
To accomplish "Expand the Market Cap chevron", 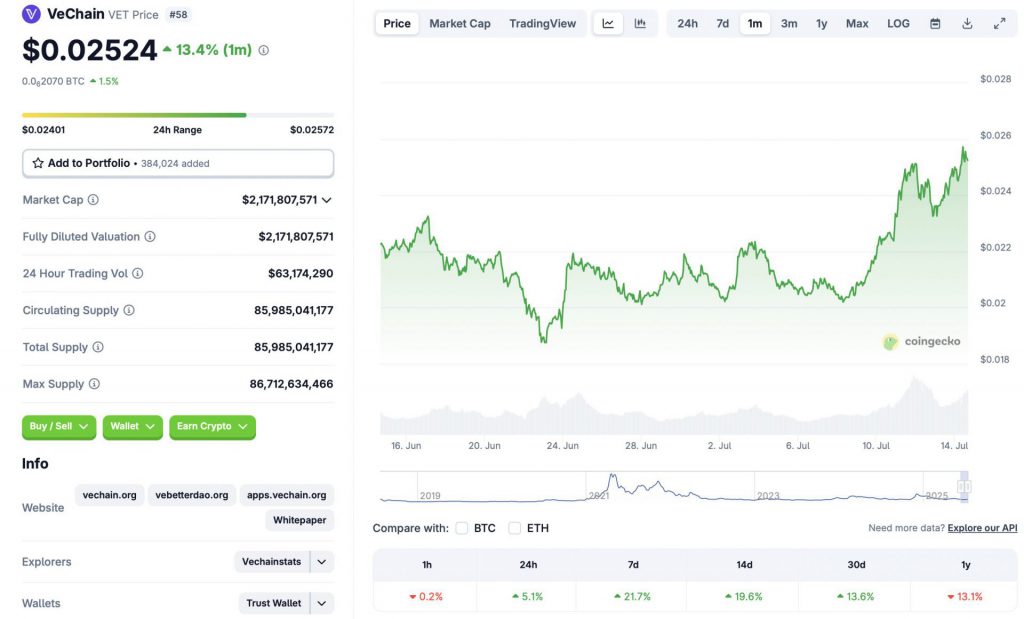I will pyautogui.click(x=327, y=200).
